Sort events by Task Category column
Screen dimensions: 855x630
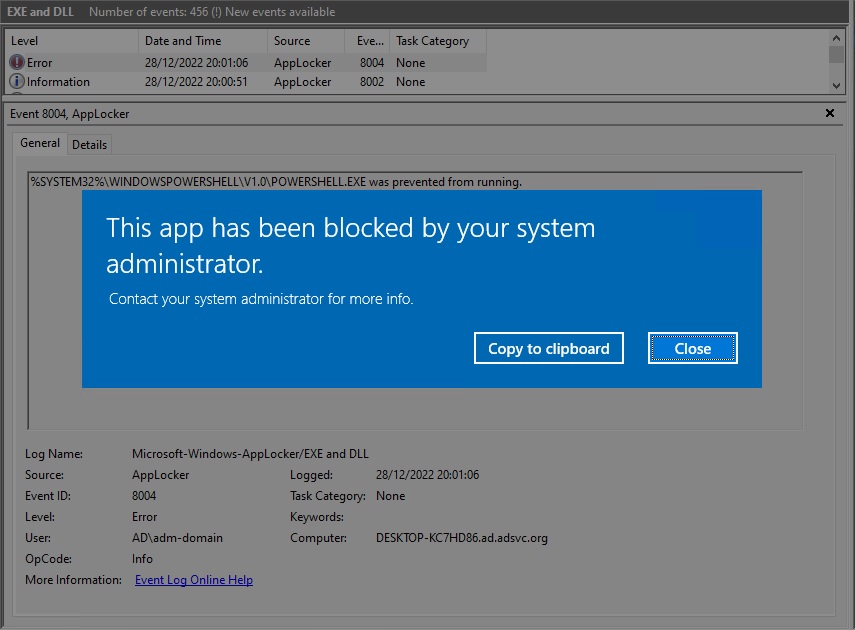pos(430,41)
